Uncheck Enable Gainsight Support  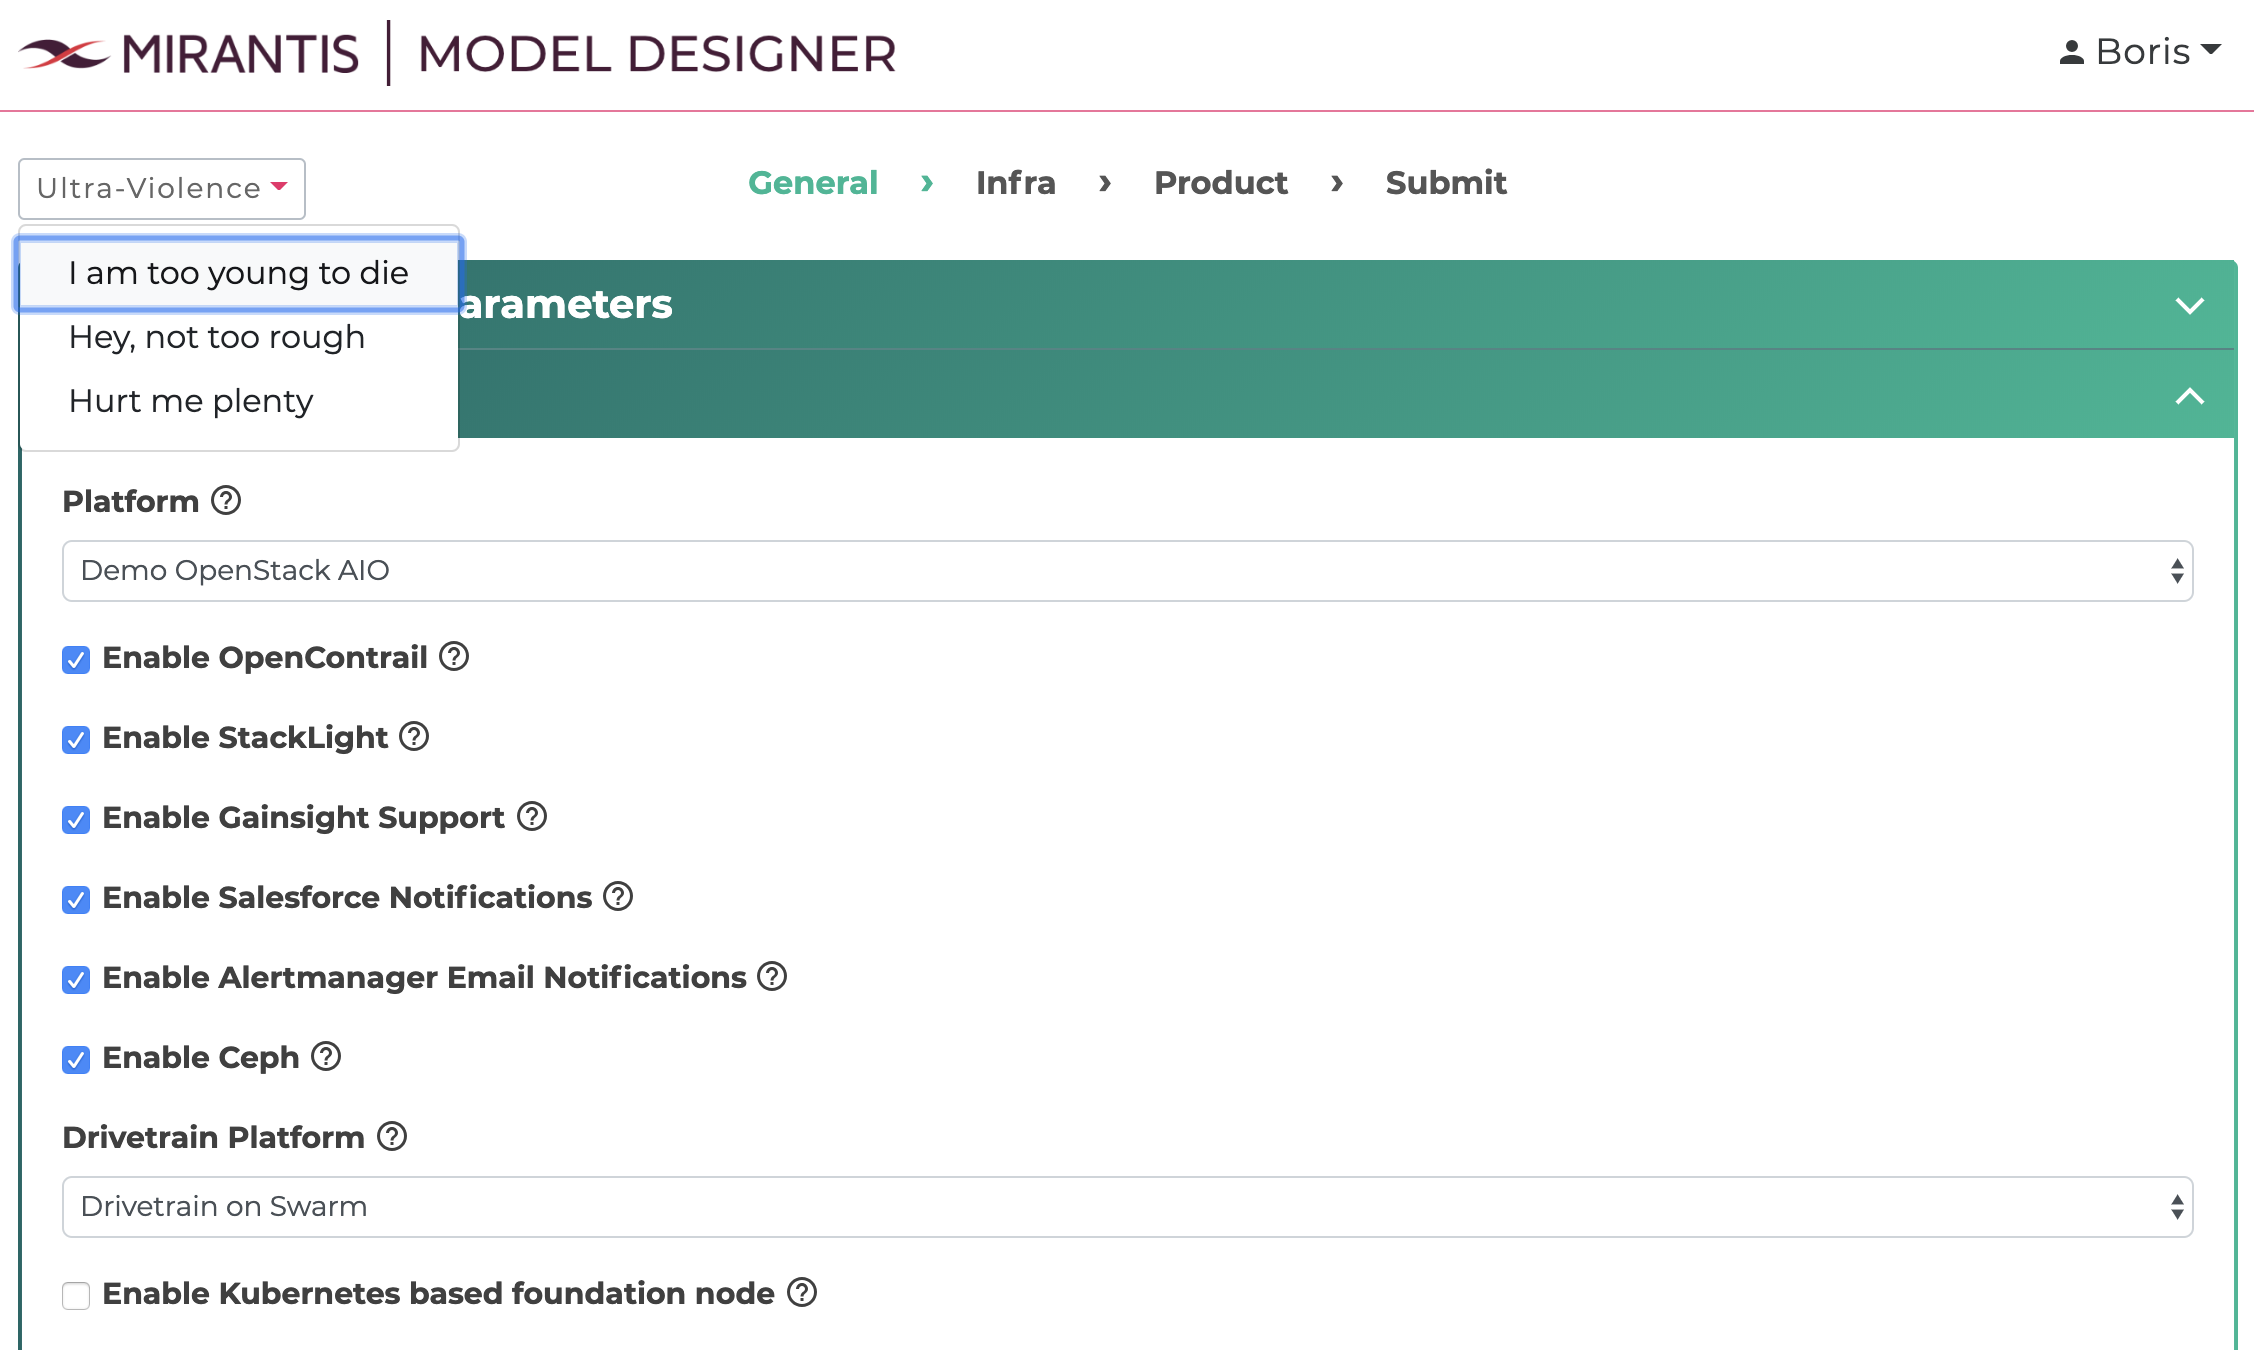(76, 819)
